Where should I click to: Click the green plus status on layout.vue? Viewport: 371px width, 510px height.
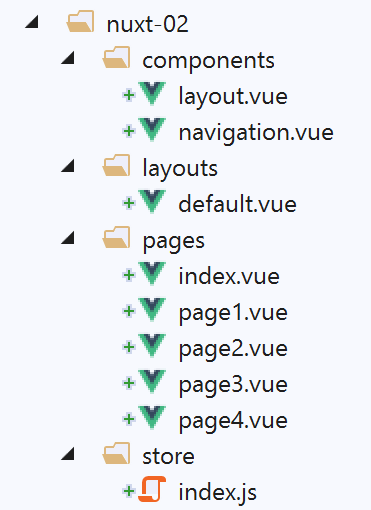(129, 95)
